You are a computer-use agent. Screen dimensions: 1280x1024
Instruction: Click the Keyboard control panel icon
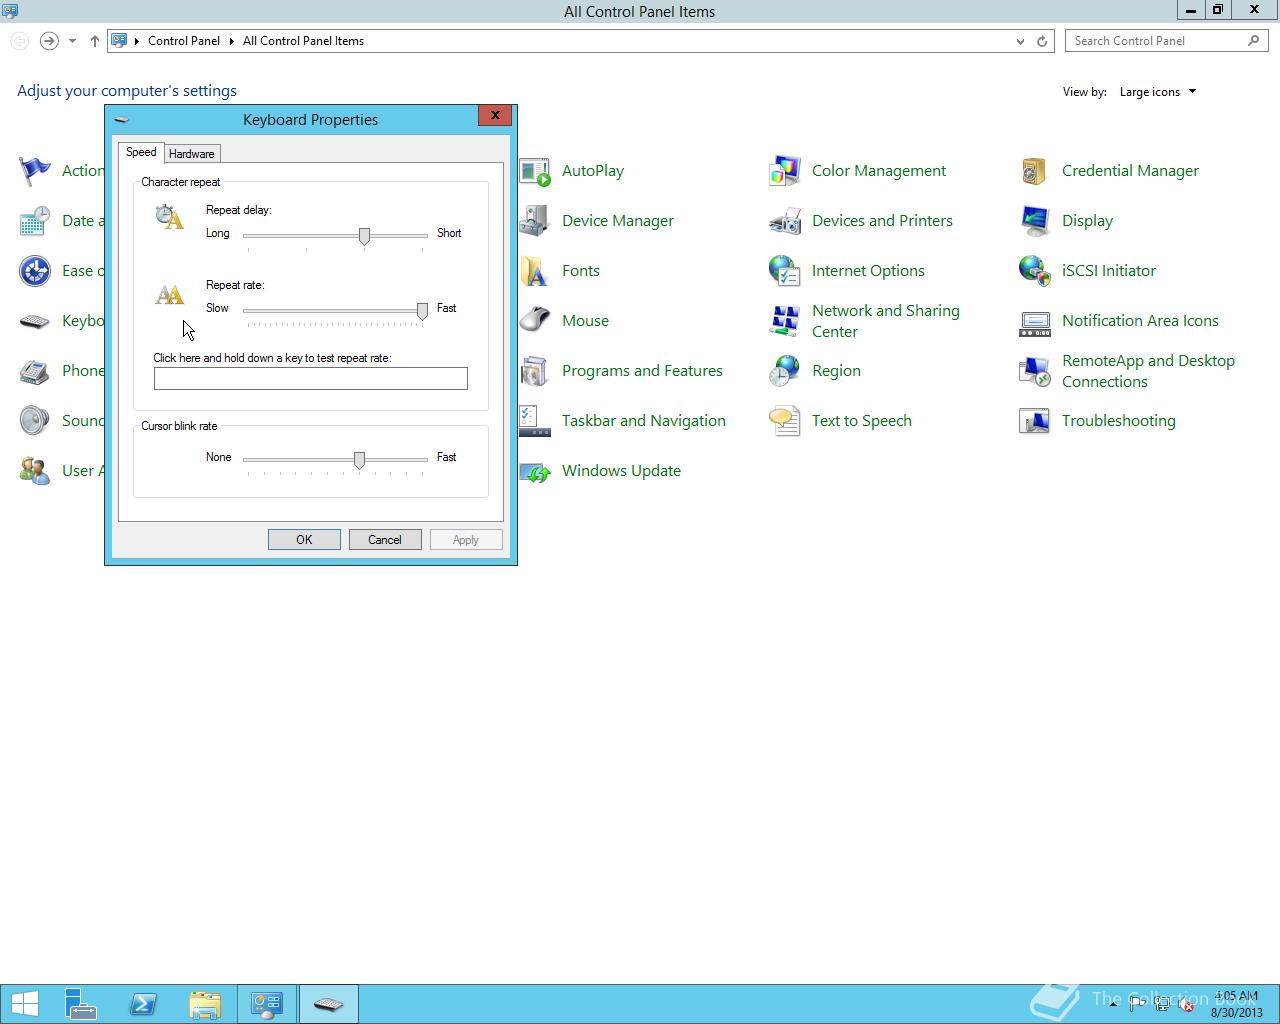pyautogui.click(x=35, y=321)
